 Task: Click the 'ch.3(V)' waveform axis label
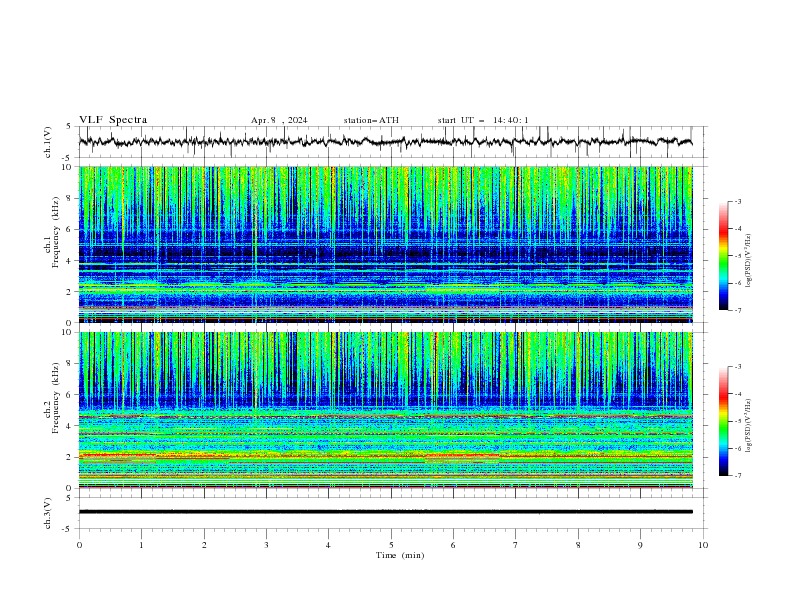pyautogui.click(x=48, y=513)
